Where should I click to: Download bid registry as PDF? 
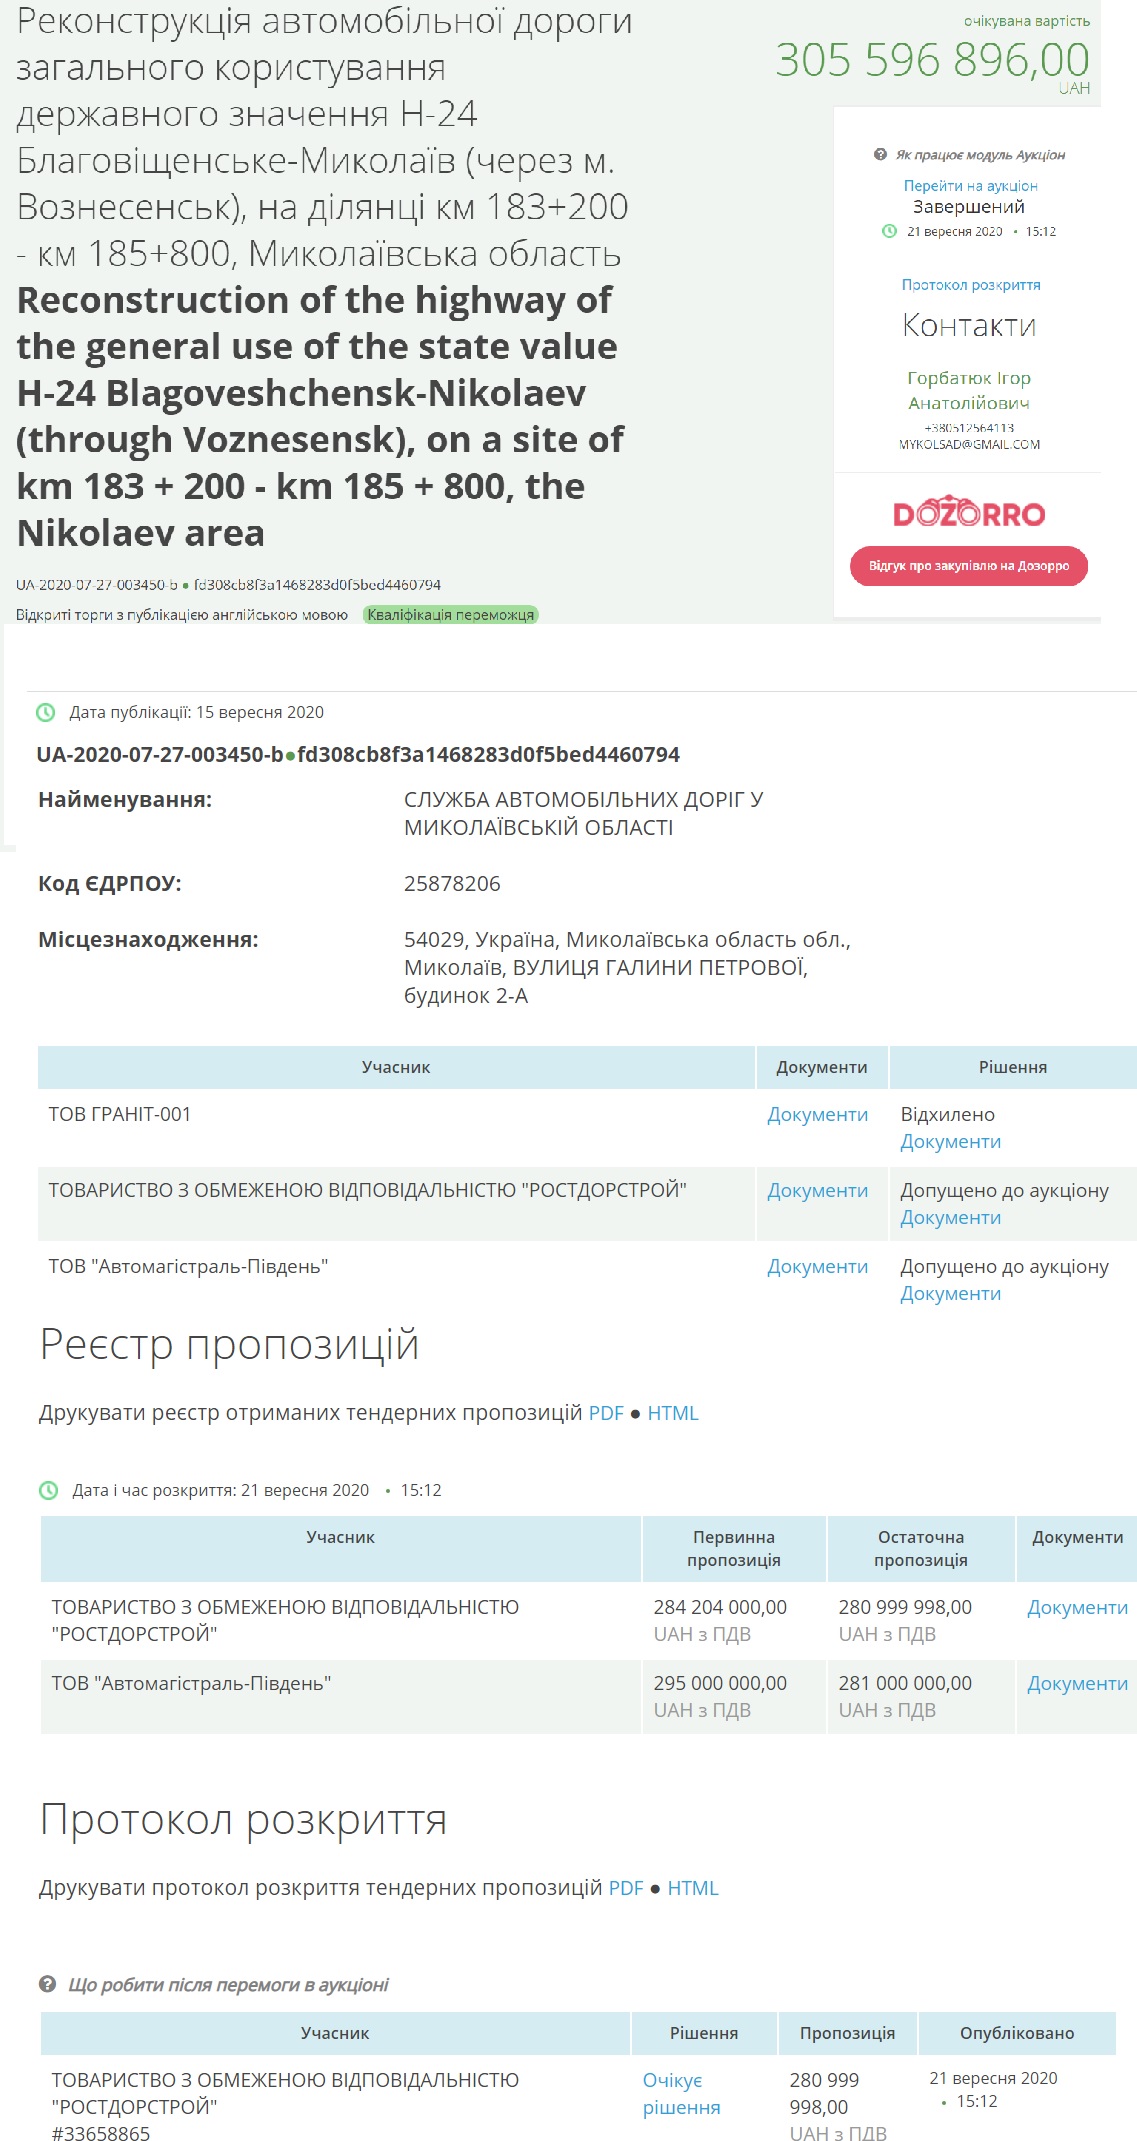(x=606, y=1413)
